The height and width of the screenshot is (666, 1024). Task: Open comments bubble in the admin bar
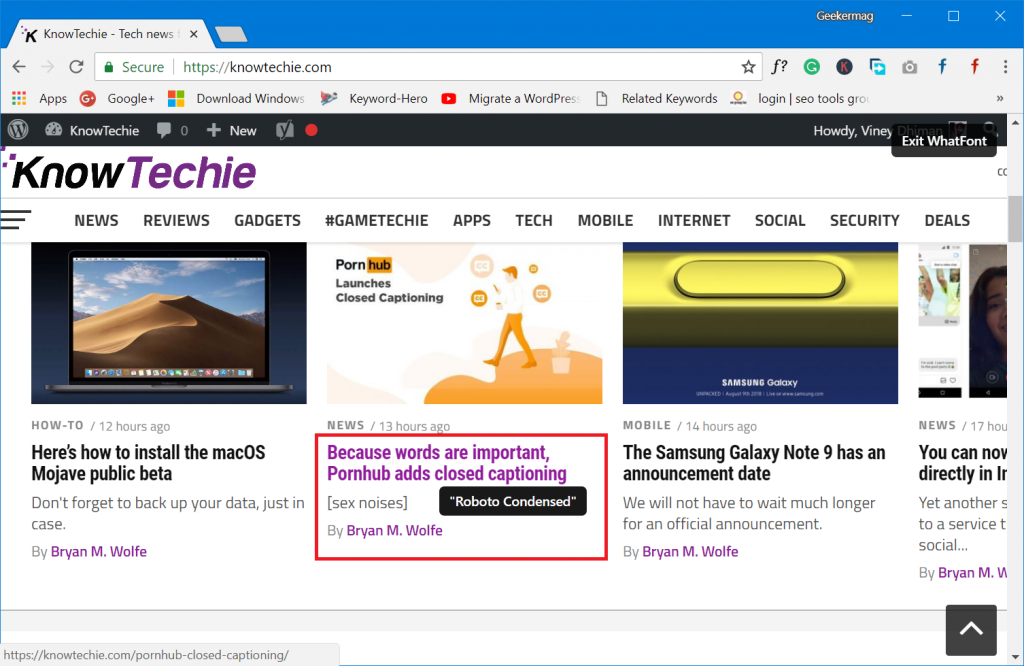[172, 131]
